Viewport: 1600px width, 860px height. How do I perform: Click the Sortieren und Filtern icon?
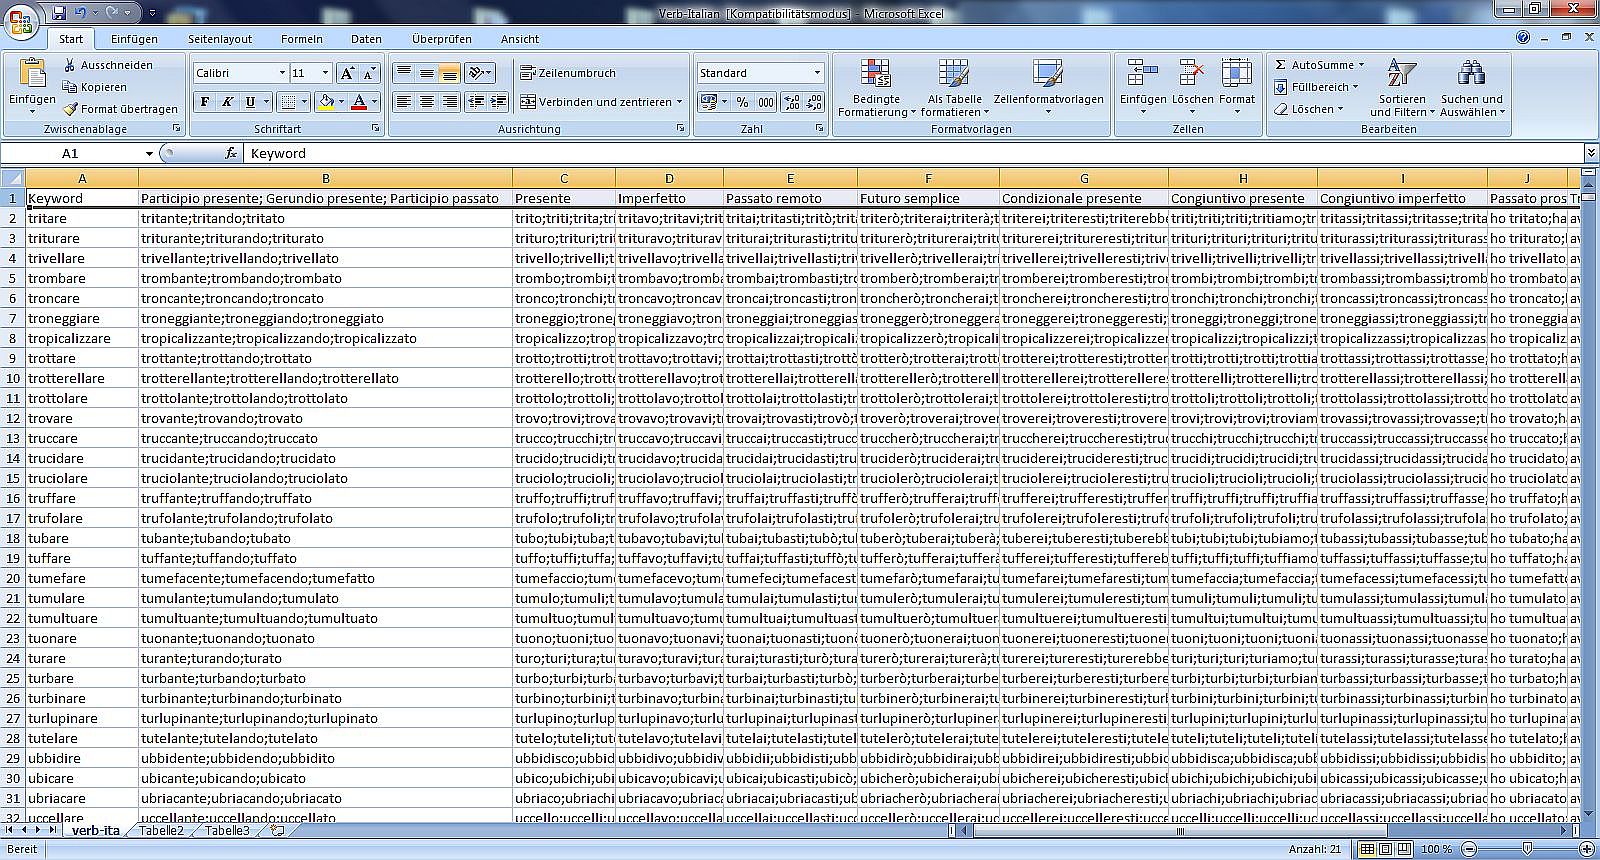click(x=1401, y=74)
